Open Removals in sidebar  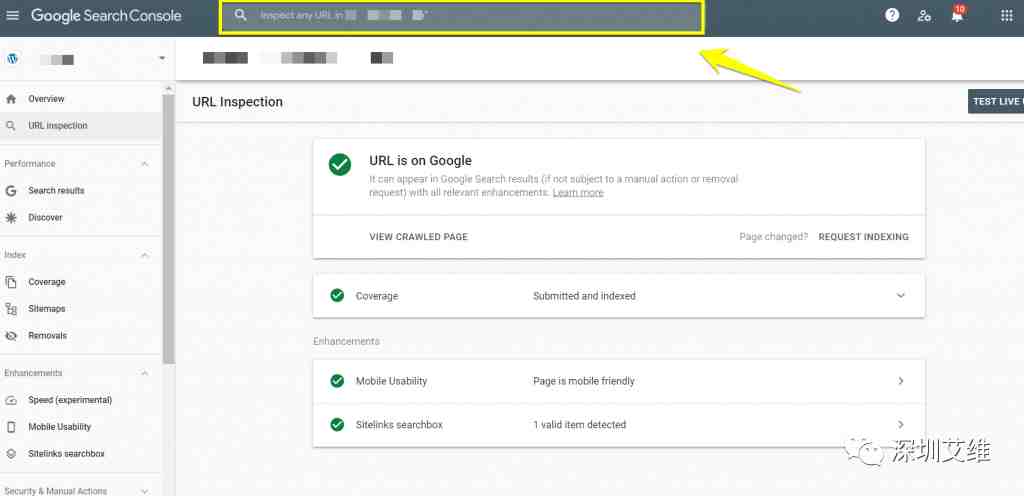(47, 335)
